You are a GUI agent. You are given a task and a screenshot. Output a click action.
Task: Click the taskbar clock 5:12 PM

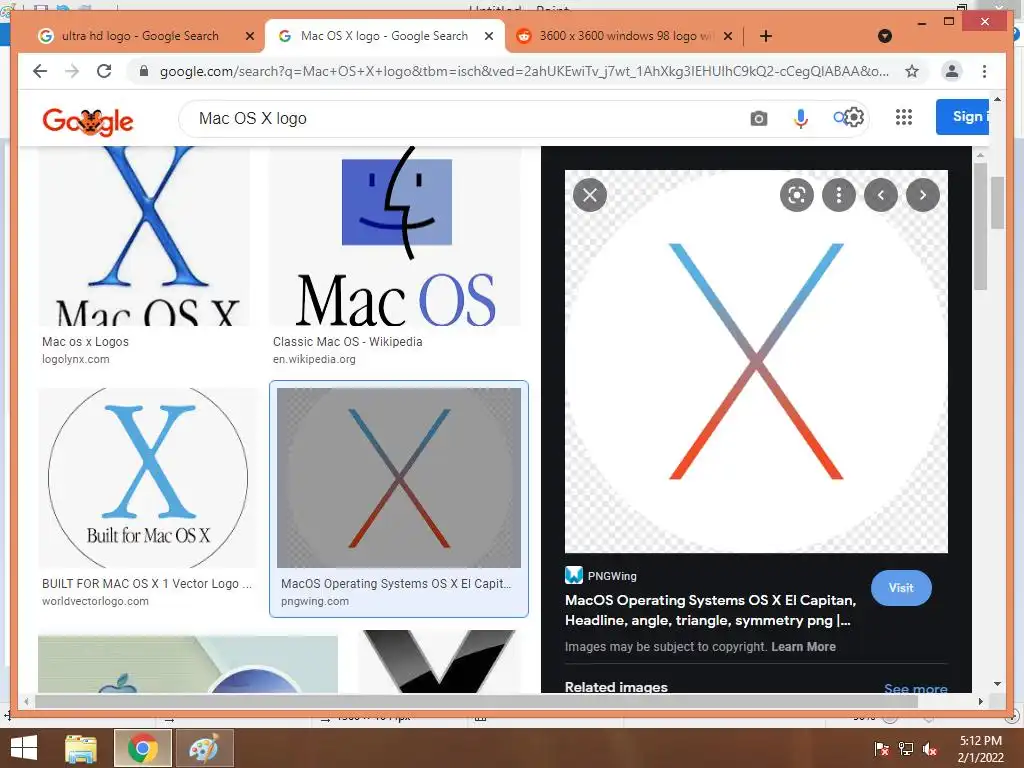(x=981, y=741)
